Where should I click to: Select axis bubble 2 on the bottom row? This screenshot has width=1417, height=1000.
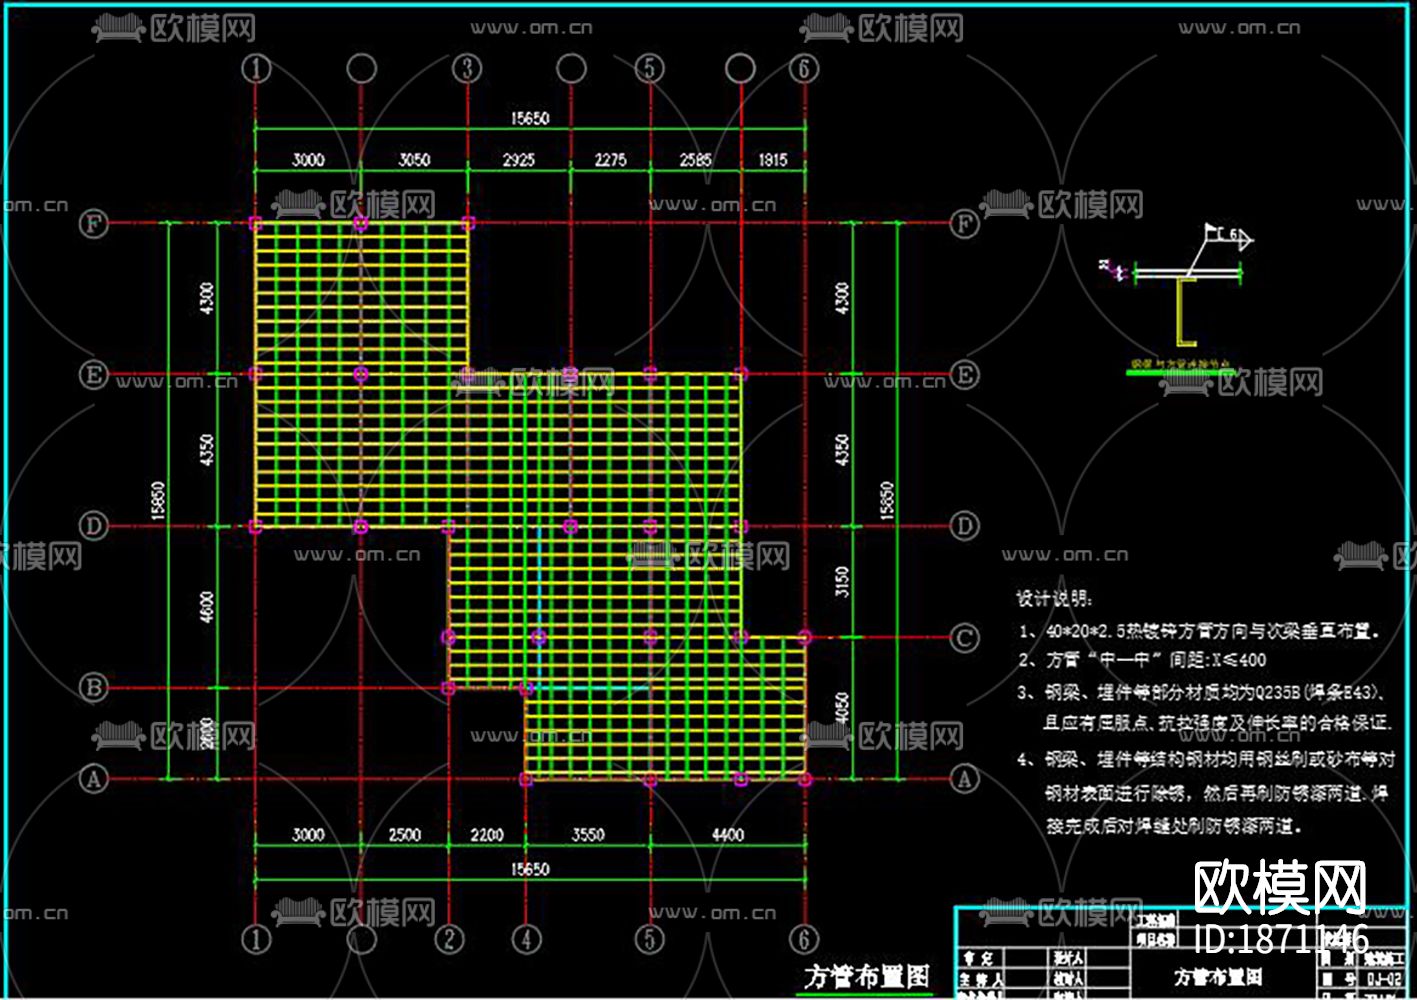(x=450, y=939)
